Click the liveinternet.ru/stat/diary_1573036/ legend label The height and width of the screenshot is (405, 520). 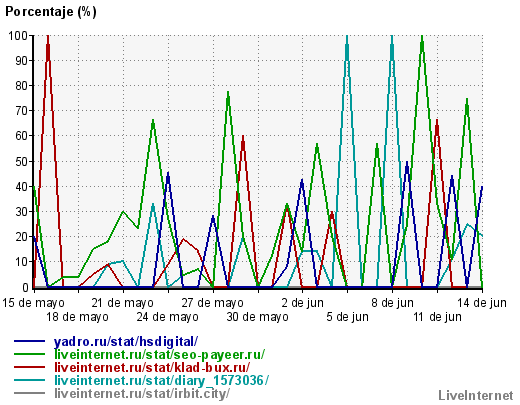(x=161, y=380)
